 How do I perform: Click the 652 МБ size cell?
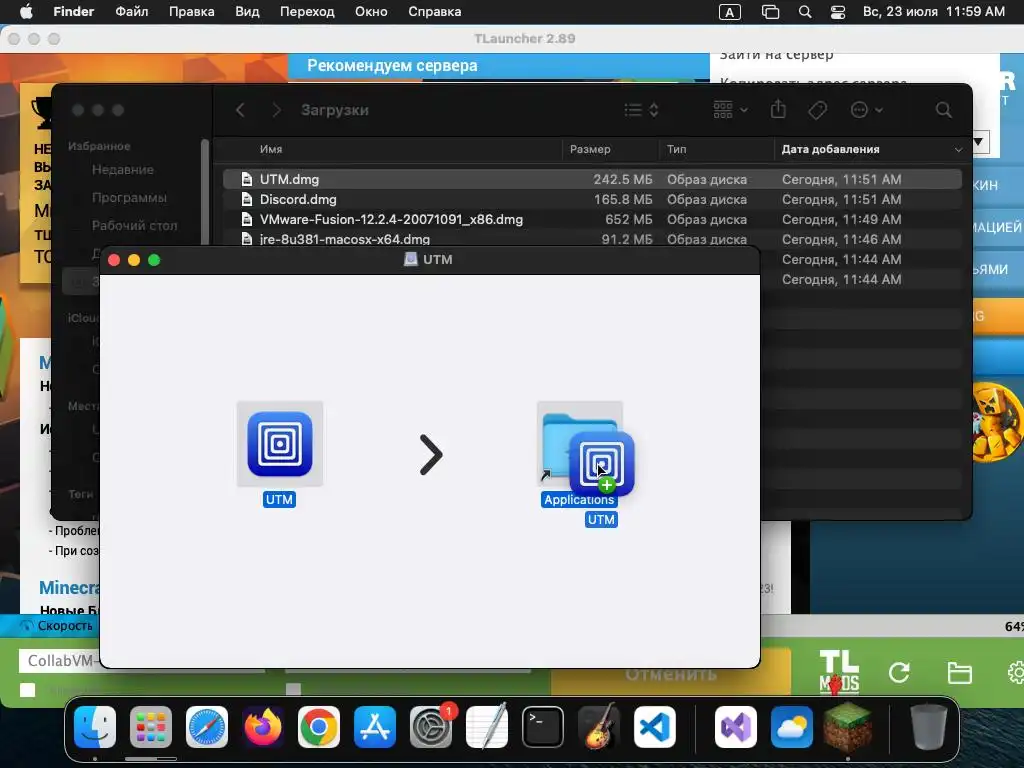coord(628,219)
